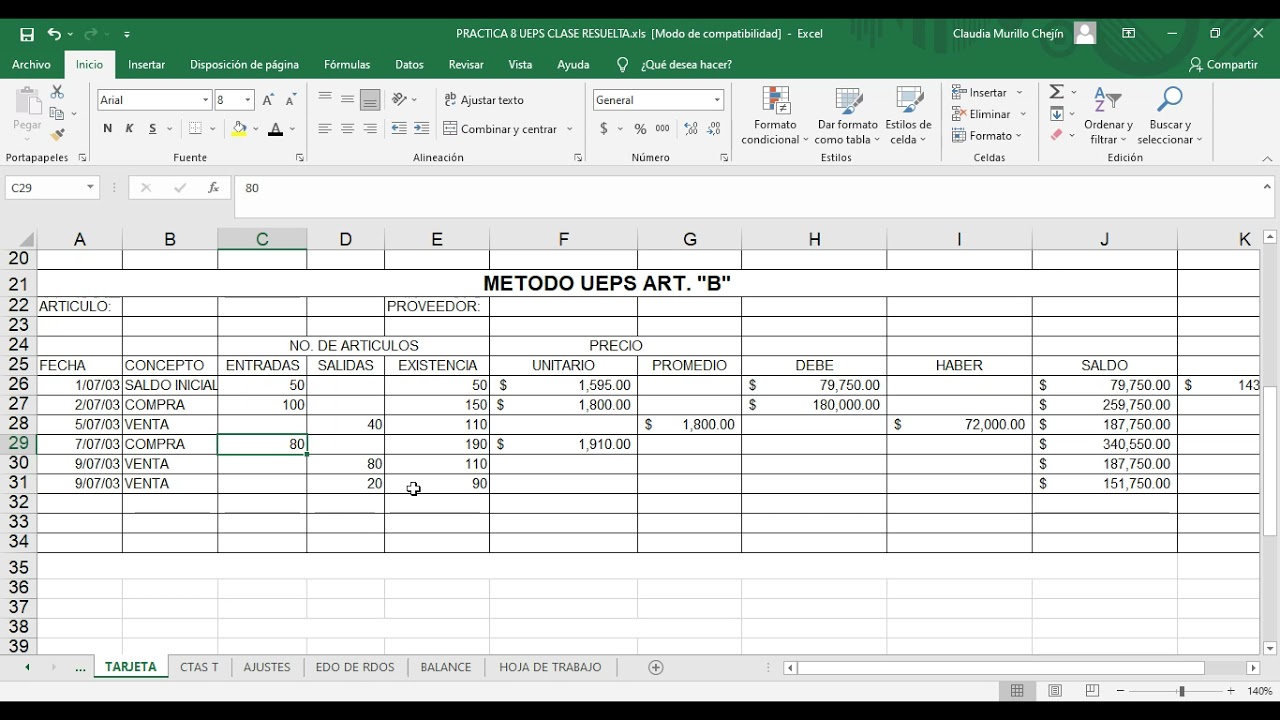
Task: Toggle underline formatting S
Action: pyautogui.click(x=152, y=129)
